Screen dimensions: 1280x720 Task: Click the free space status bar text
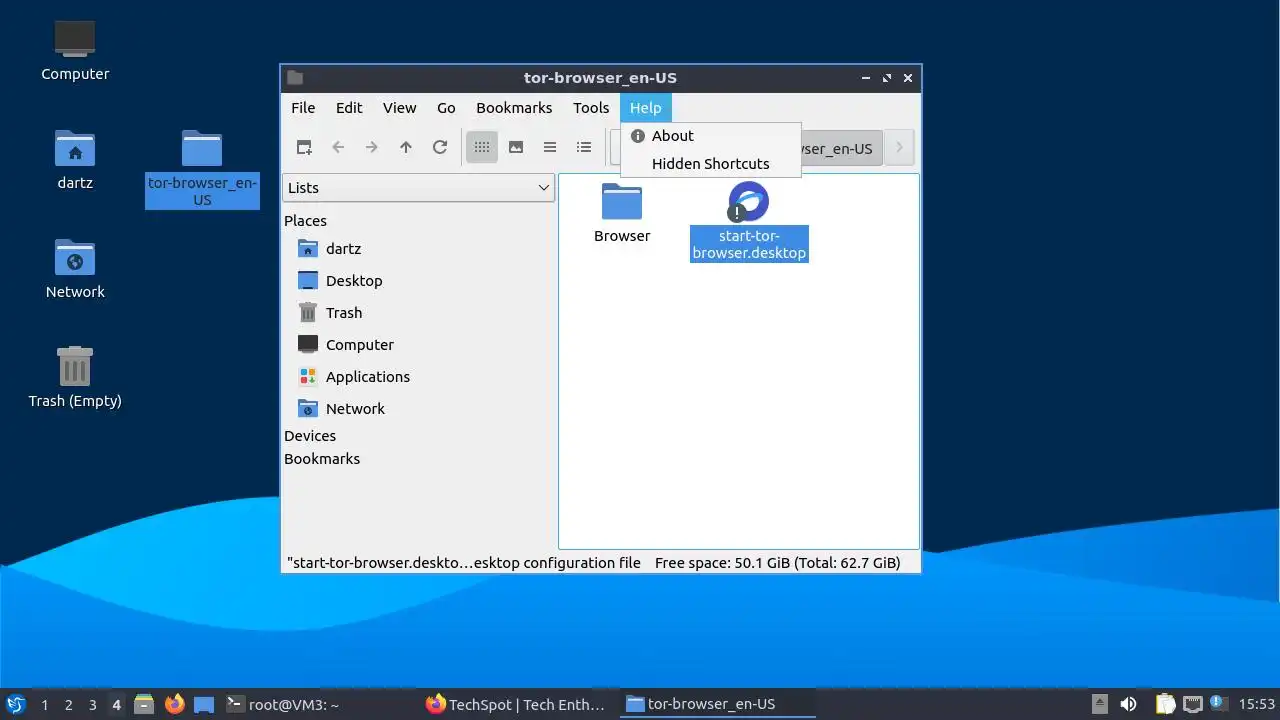(x=777, y=563)
